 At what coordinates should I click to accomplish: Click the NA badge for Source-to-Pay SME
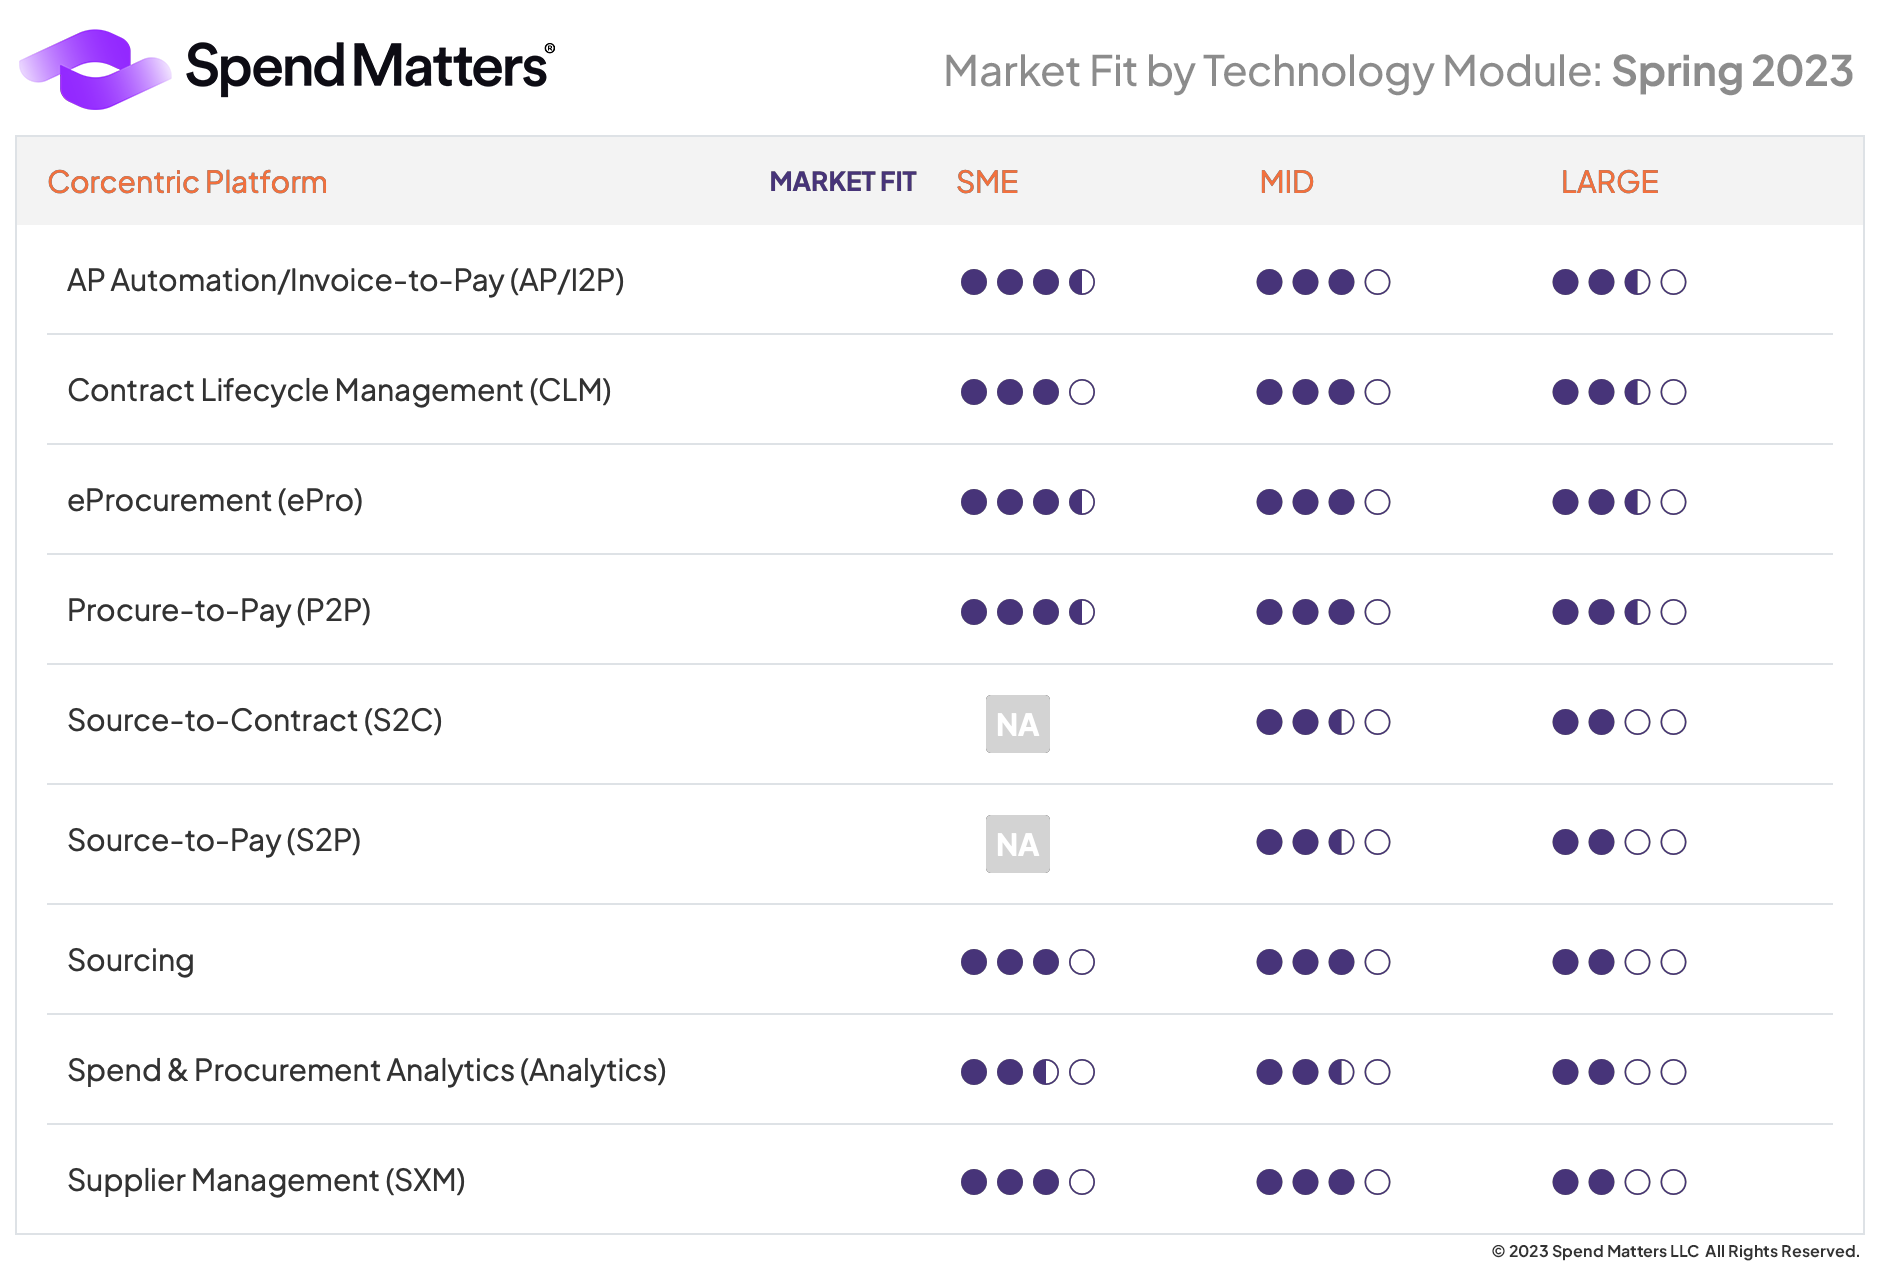coord(1017,844)
